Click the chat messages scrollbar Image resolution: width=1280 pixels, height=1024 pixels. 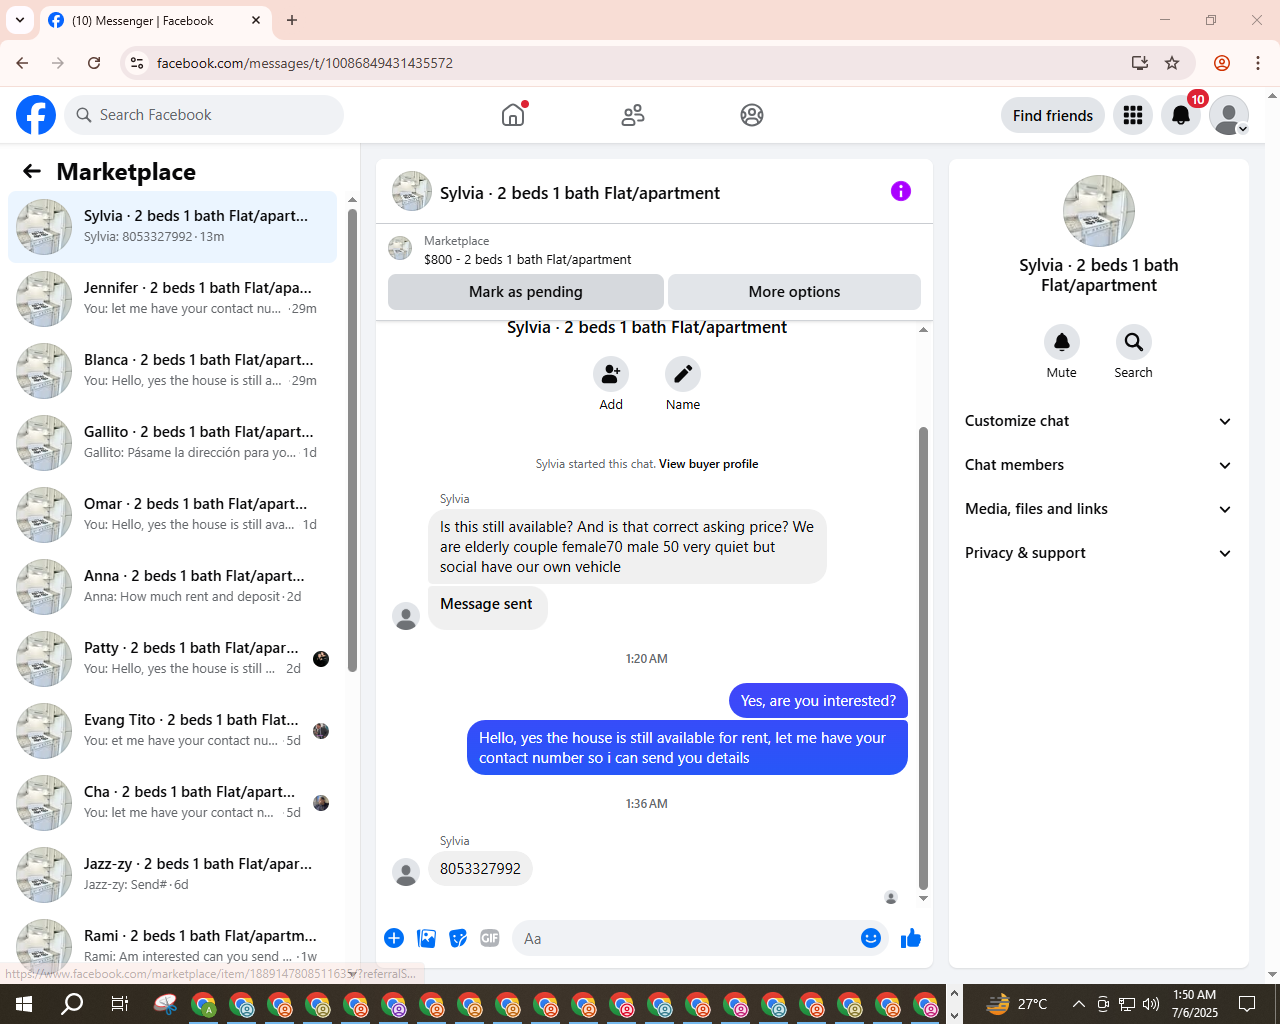[x=923, y=658]
